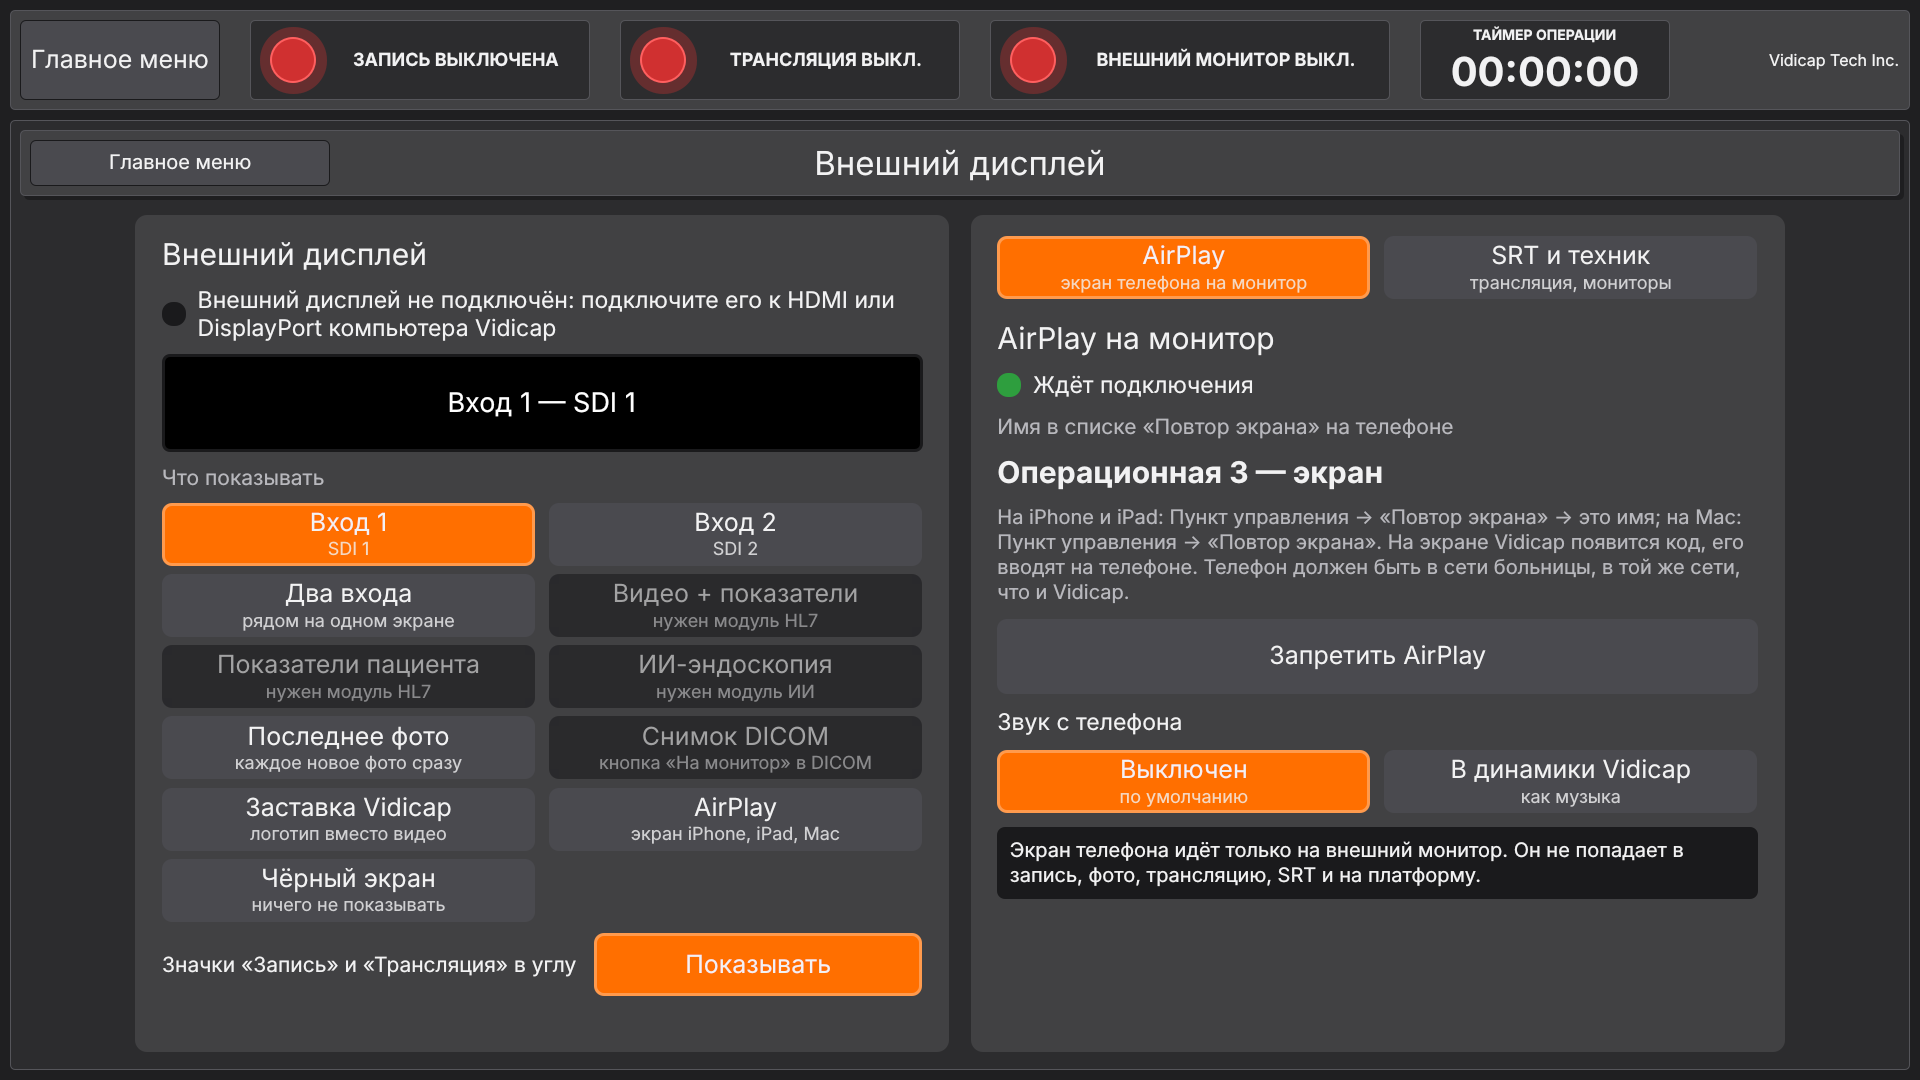Click the Операционная 3 — экран name
1920x1080 pixels.
coord(1190,472)
